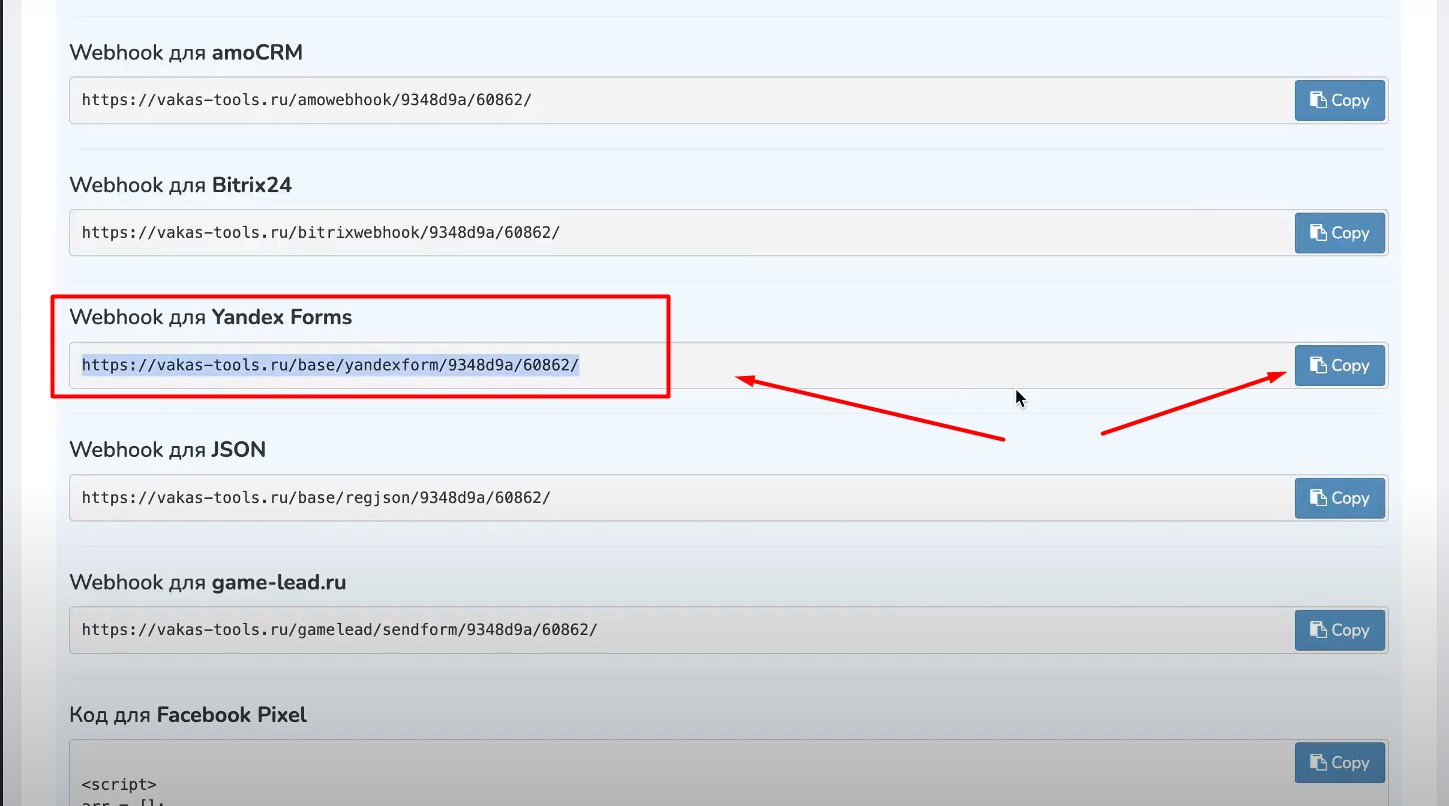
Task: Click the highlighted Yandex Forms webhook URL
Action: pyautogui.click(x=330, y=366)
